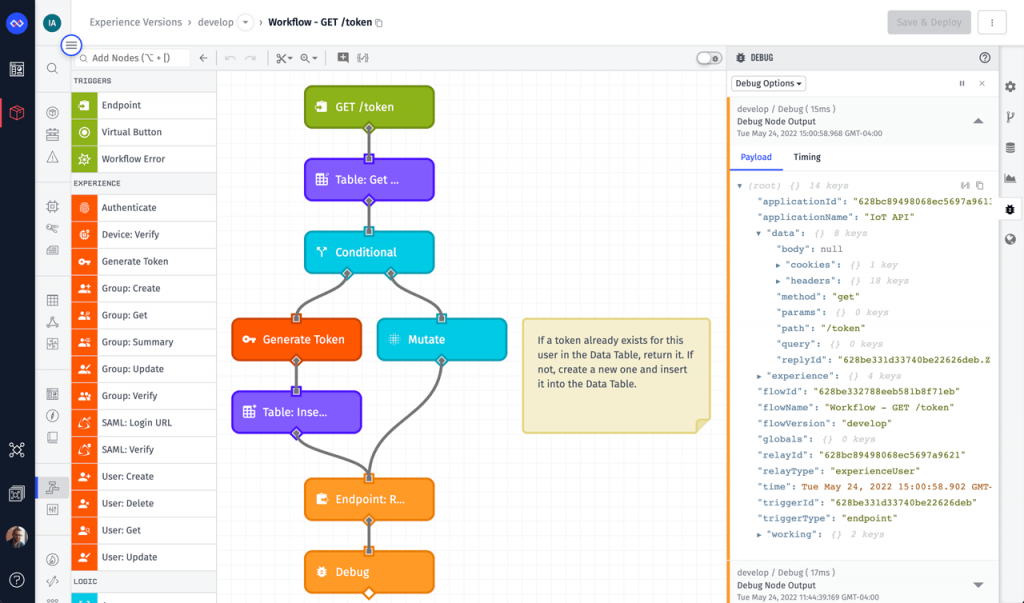Click the debug help question mark icon

click(x=985, y=58)
